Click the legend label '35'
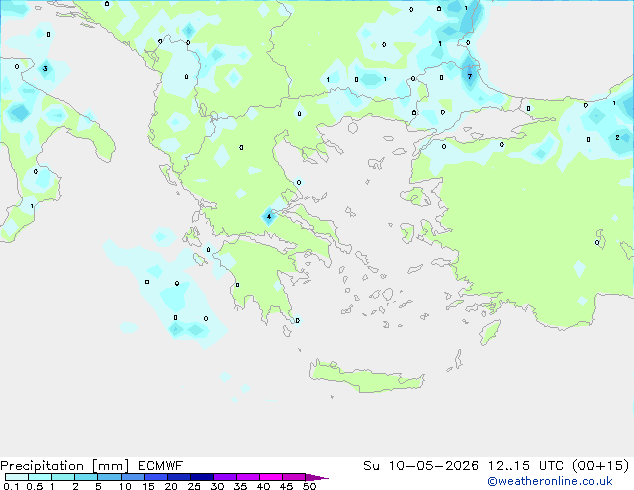 coord(240,486)
